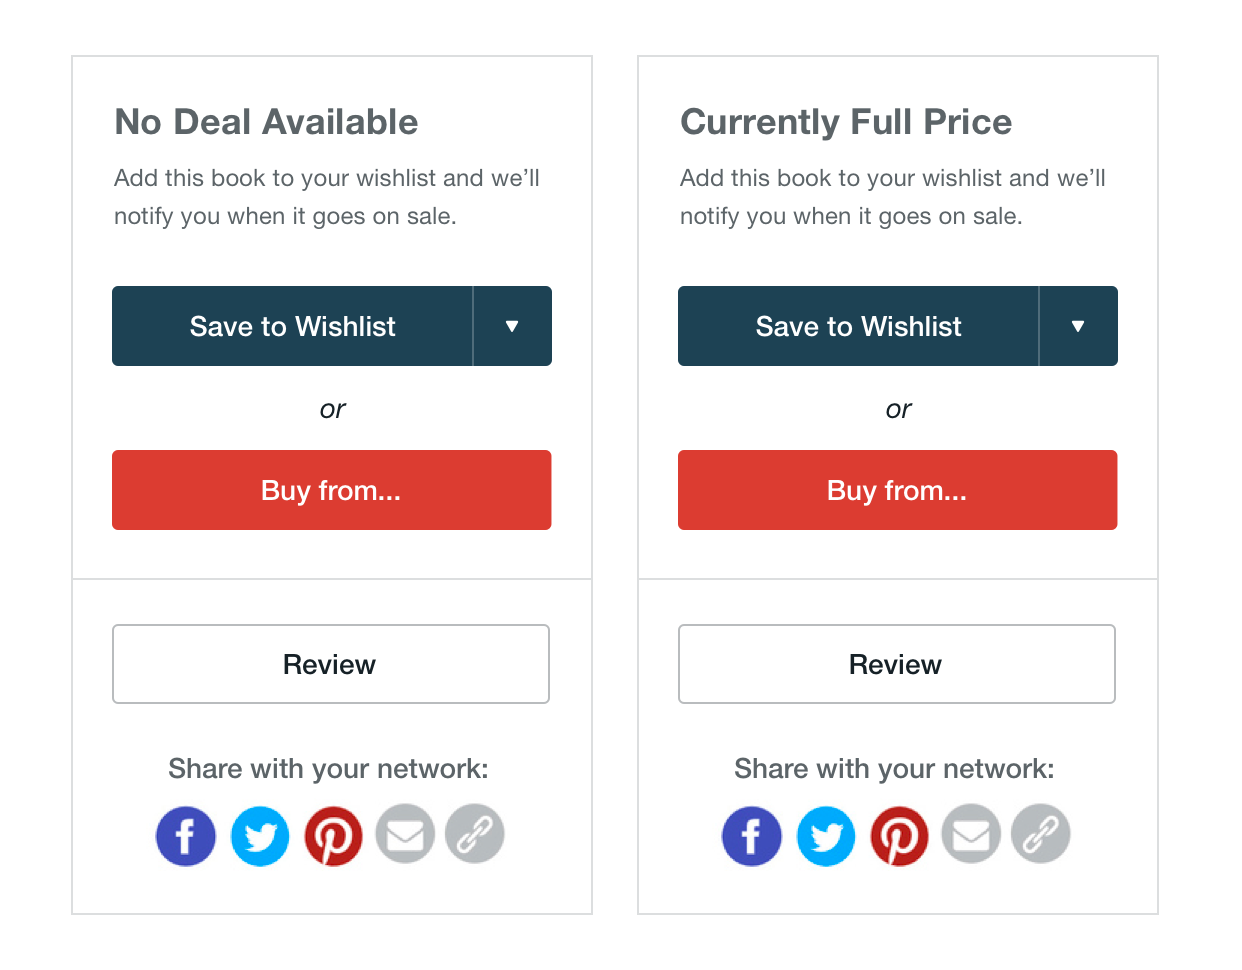The image size is (1242, 970).
Task: Share via Pinterest in No Deal Available card
Action: coord(333,836)
